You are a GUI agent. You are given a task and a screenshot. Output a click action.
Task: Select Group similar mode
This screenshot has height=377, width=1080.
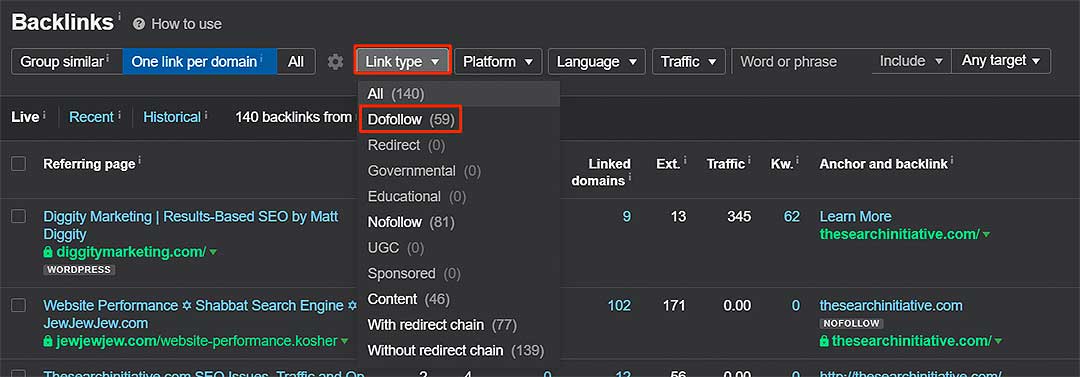pos(67,61)
